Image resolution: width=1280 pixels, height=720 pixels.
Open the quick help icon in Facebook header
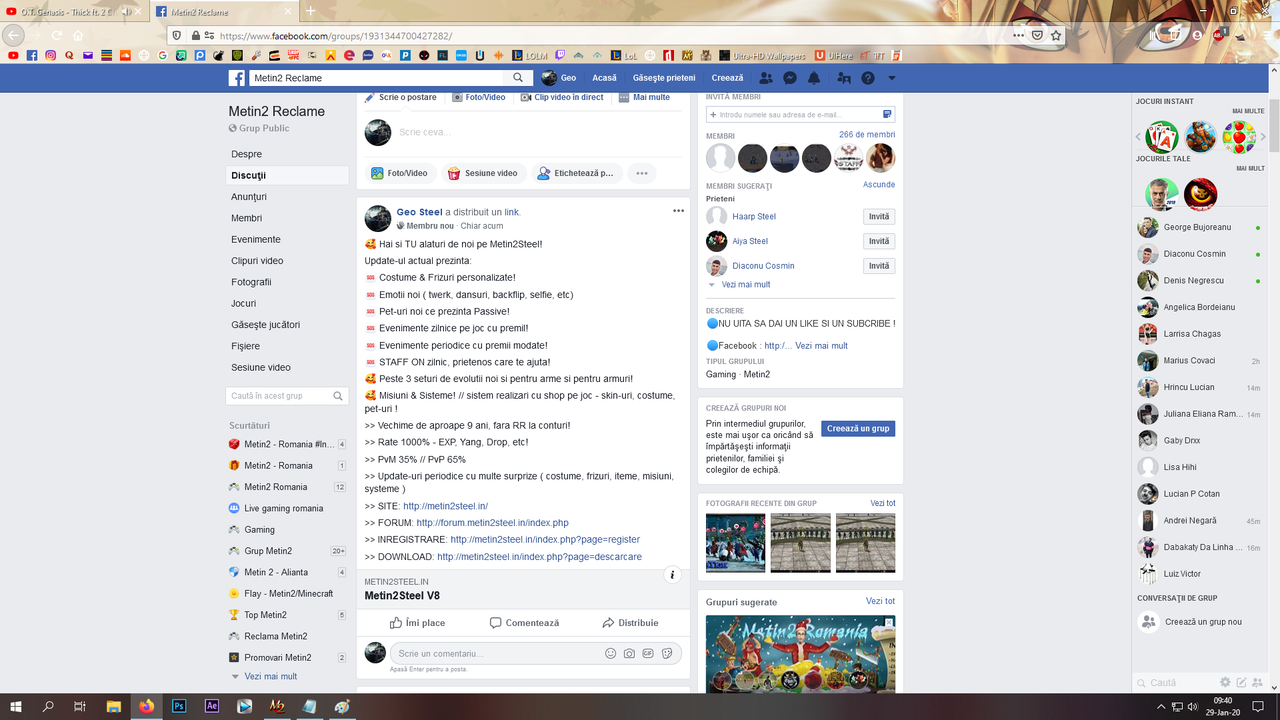pos(868,78)
